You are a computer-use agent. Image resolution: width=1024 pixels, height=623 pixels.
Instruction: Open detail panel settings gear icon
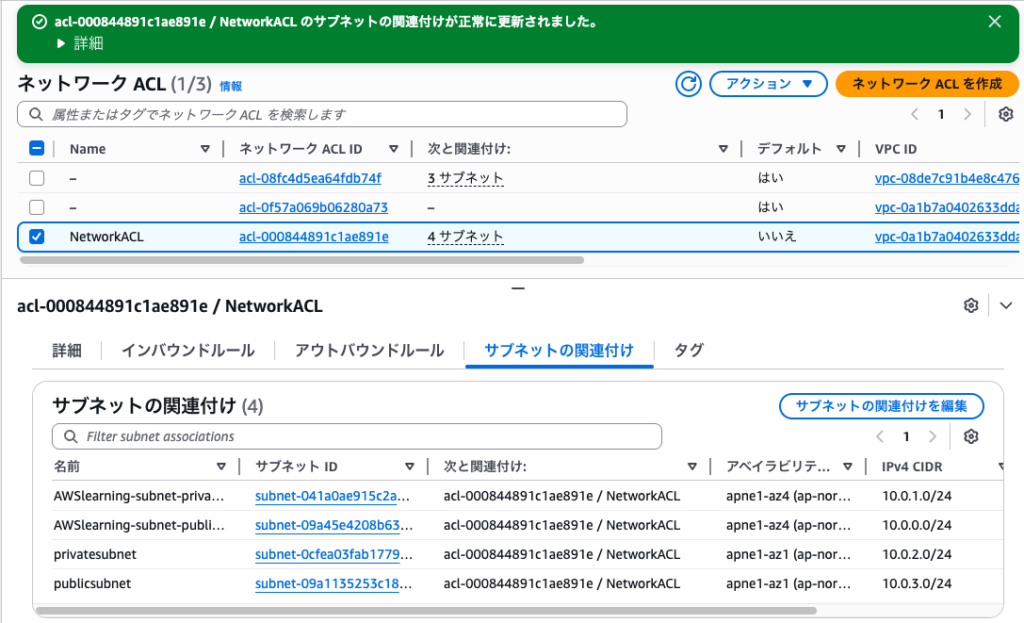click(970, 306)
